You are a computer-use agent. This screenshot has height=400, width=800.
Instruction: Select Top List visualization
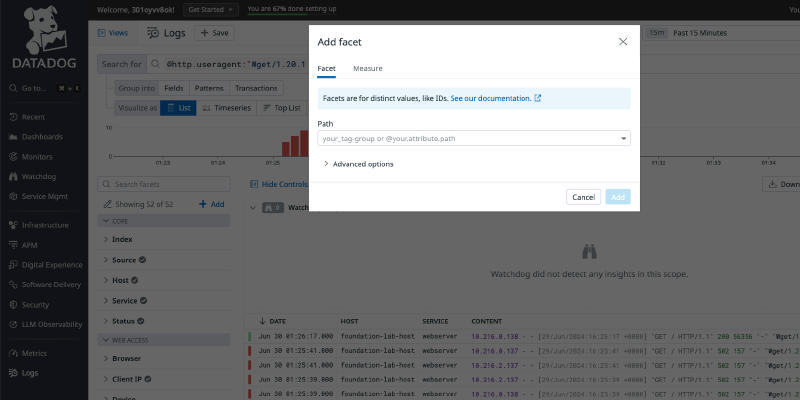pos(281,108)
